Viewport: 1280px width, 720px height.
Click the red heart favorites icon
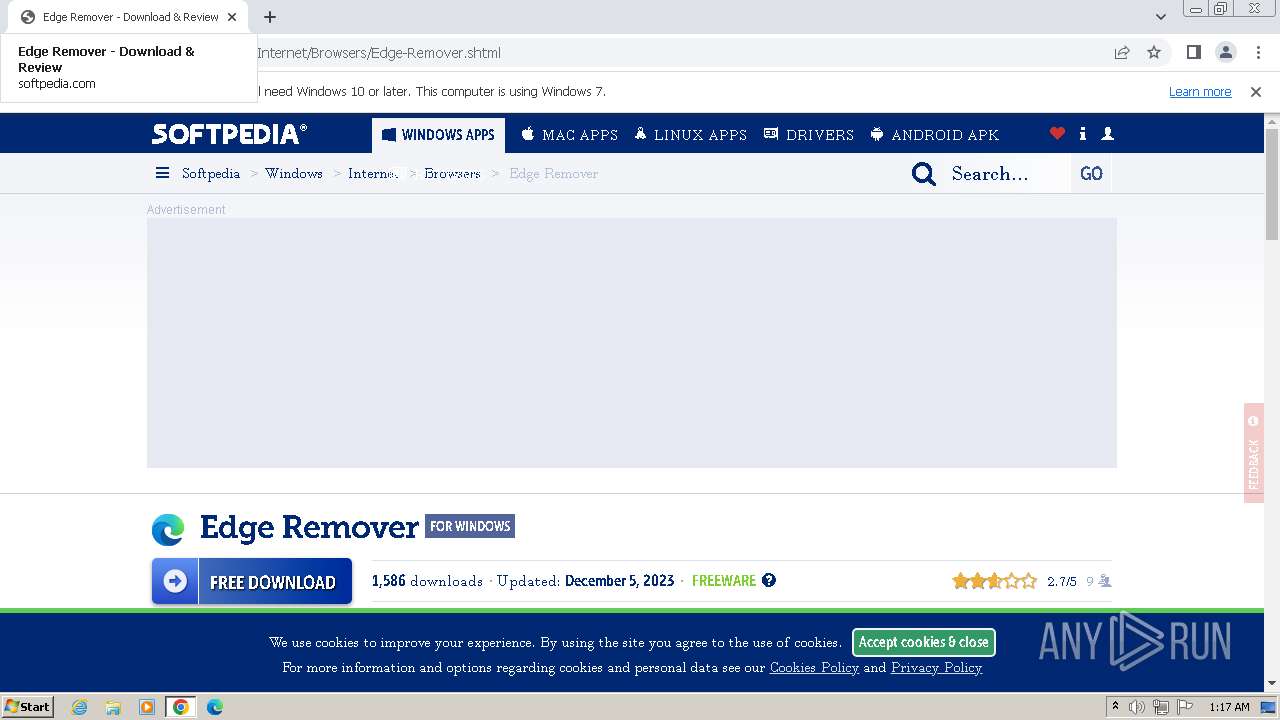coord(1057,134)
